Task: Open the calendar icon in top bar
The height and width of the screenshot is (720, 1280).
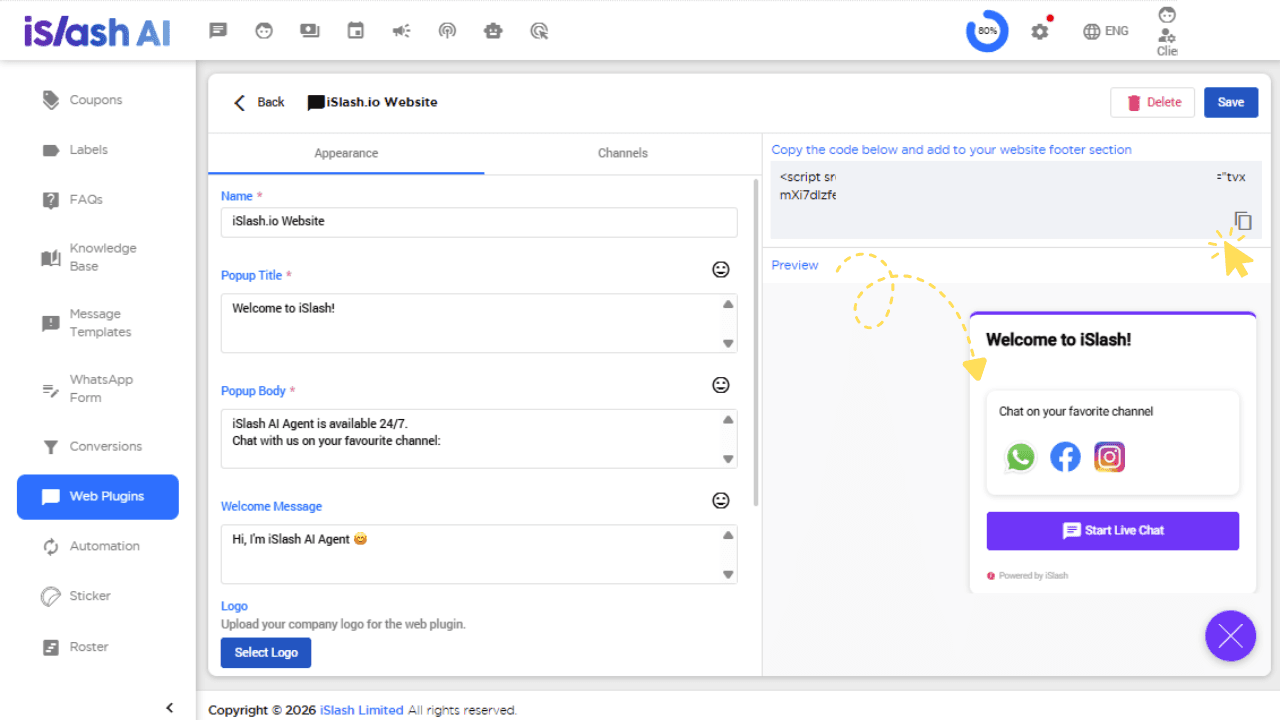Action: 355,31
